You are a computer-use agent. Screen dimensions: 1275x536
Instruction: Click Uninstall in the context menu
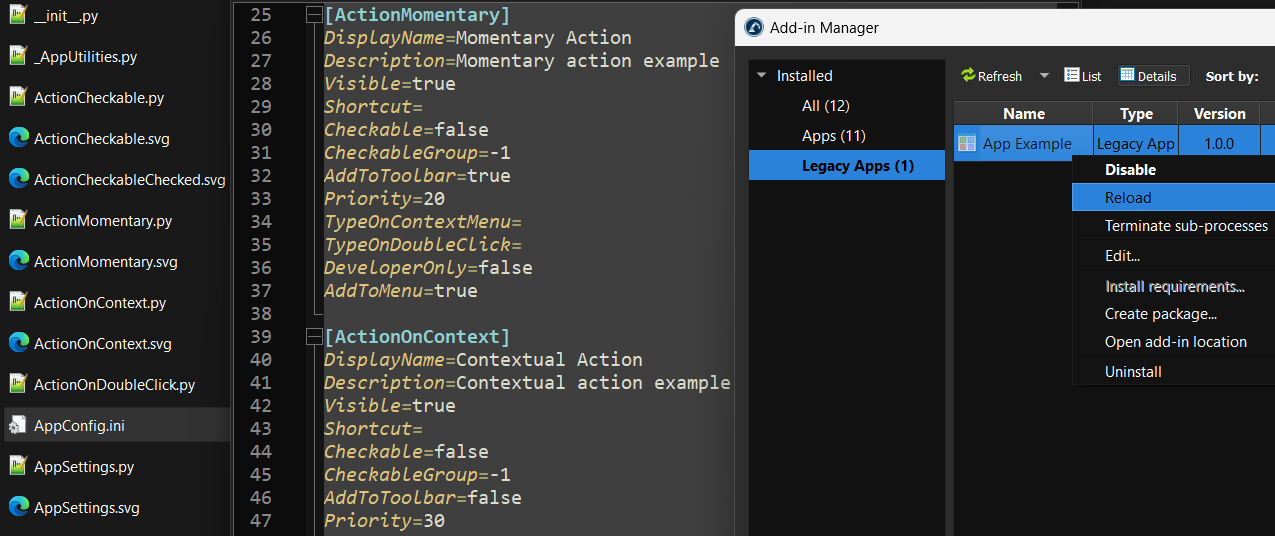click(x=1133, y=372)
